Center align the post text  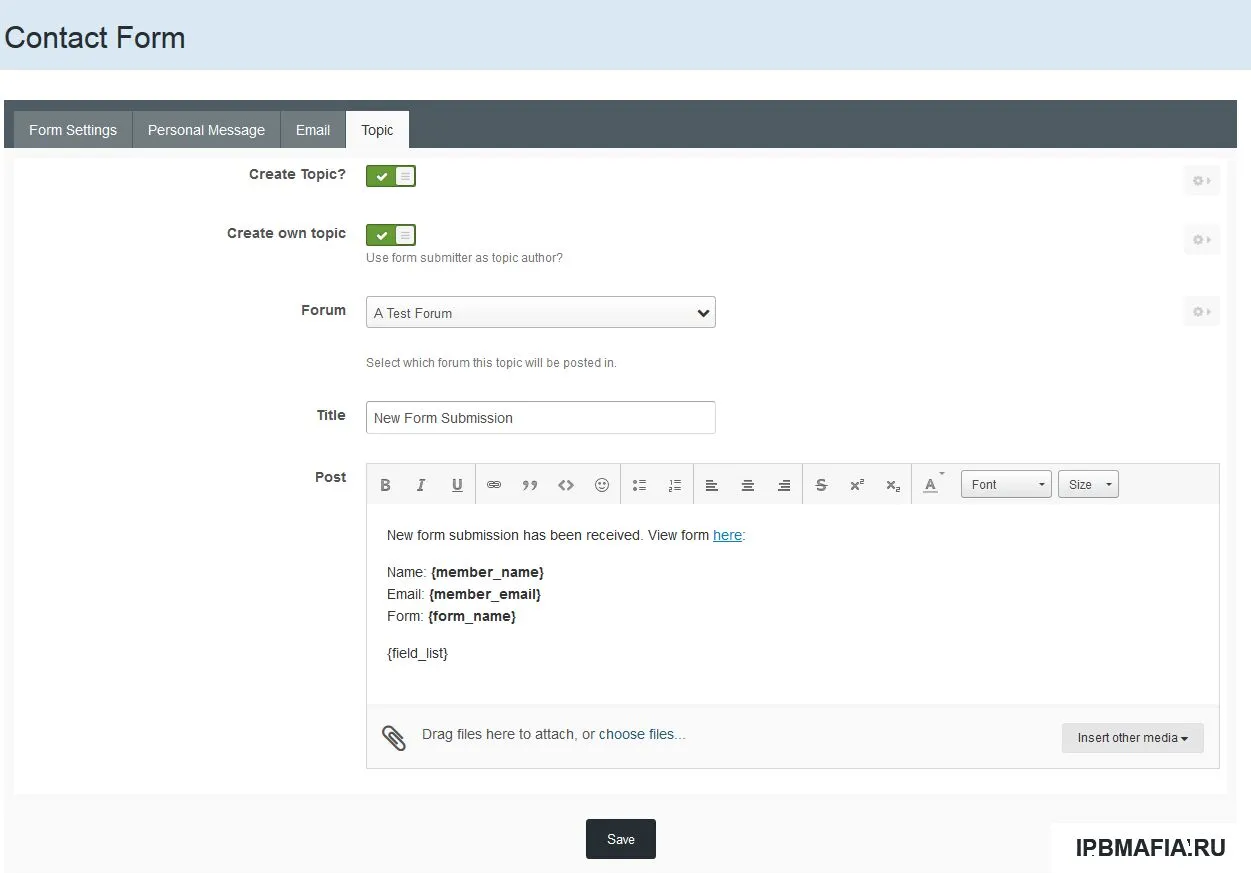(748, 485)
